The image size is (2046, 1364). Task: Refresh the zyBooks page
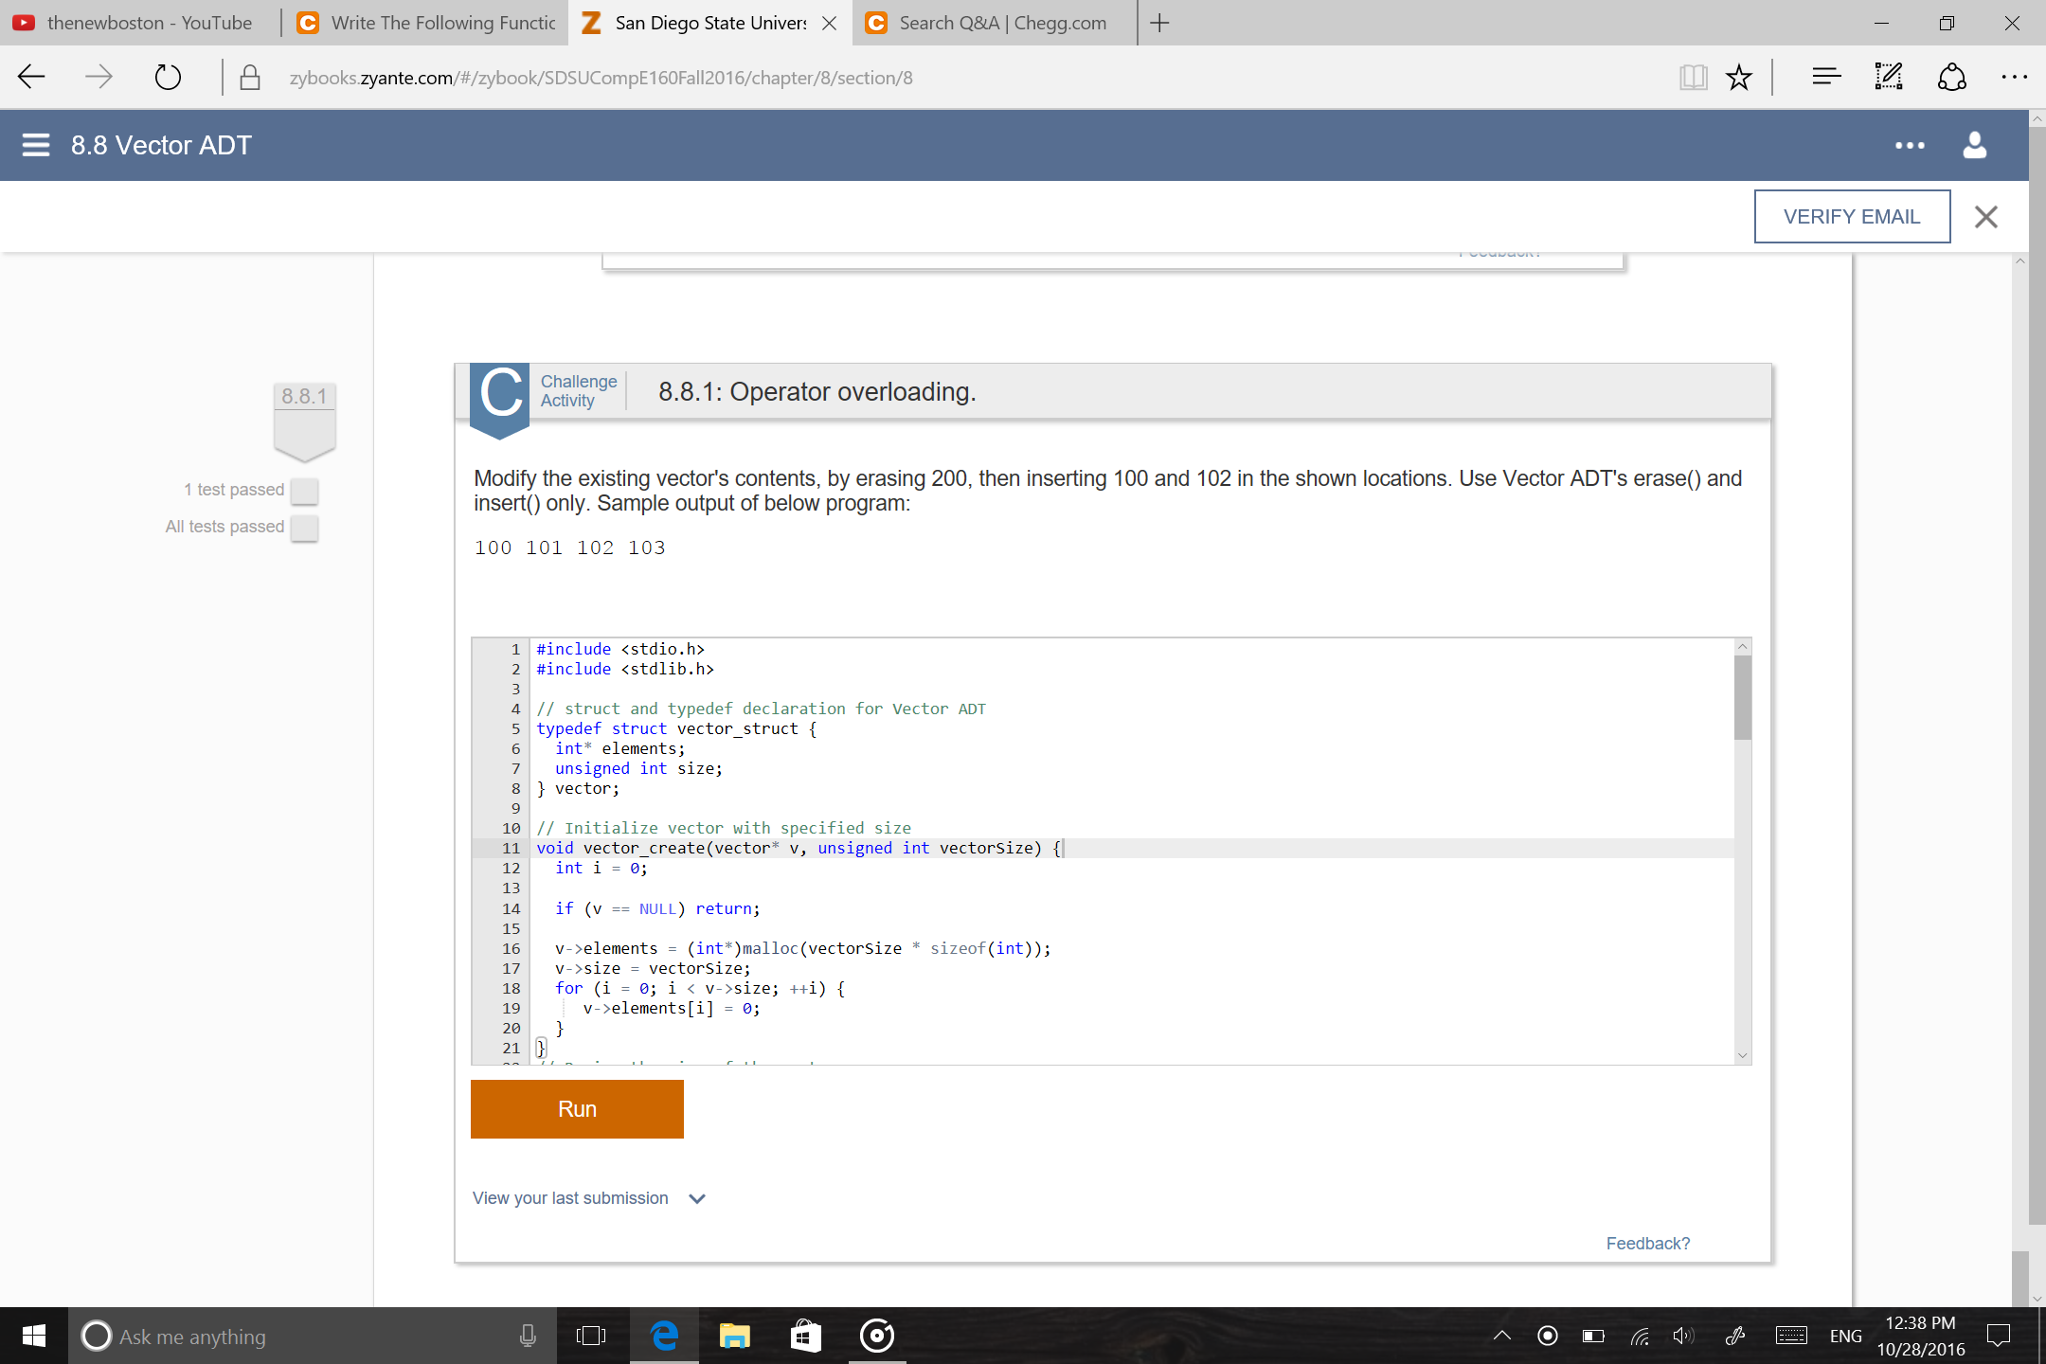tap(167, 76)
